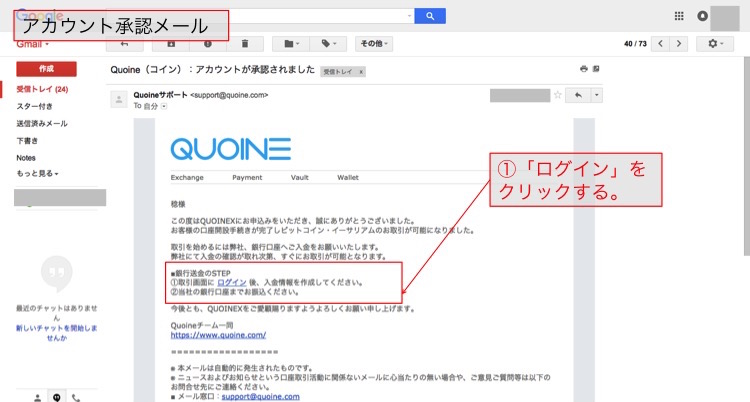Open the phone calls icon
The width and height of the screenshot is (750, 402).
76,397
